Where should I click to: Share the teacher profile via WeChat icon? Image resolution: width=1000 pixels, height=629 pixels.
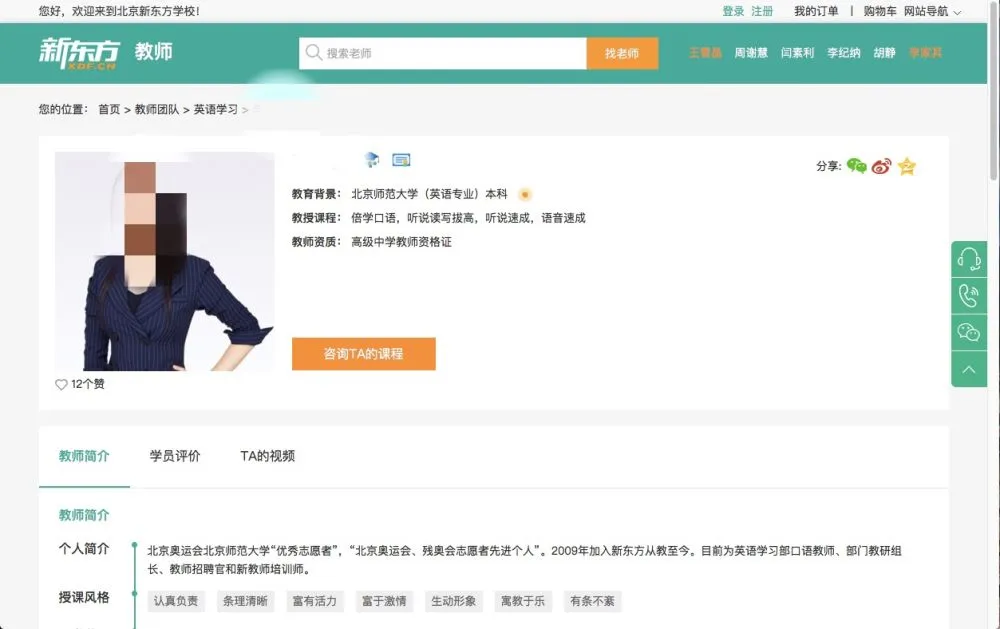coord(856,167)
